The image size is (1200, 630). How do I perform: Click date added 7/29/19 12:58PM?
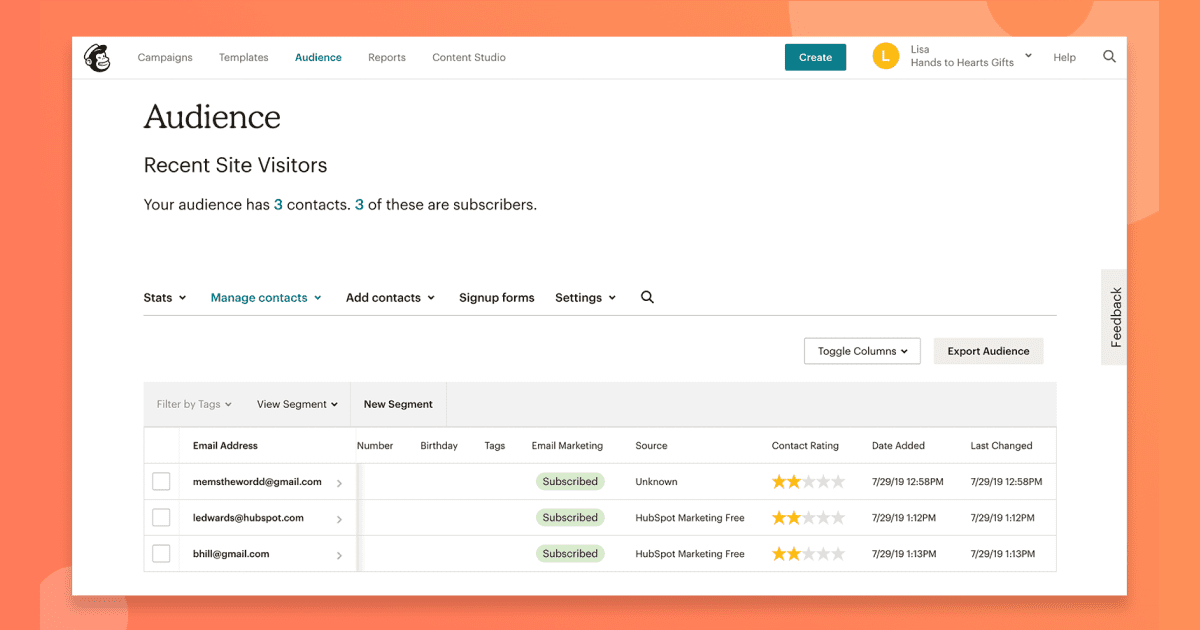tap(907, 482)
